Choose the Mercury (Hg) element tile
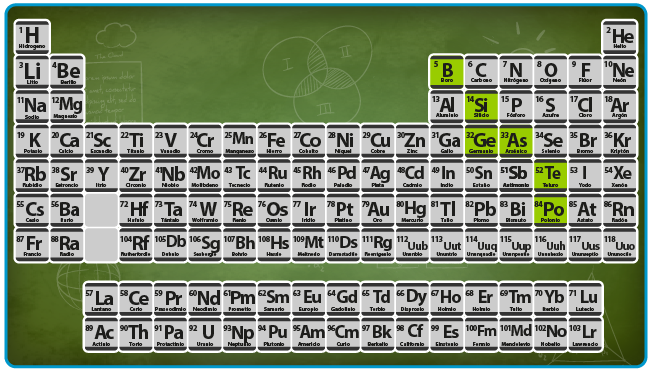 click(412, 210)
